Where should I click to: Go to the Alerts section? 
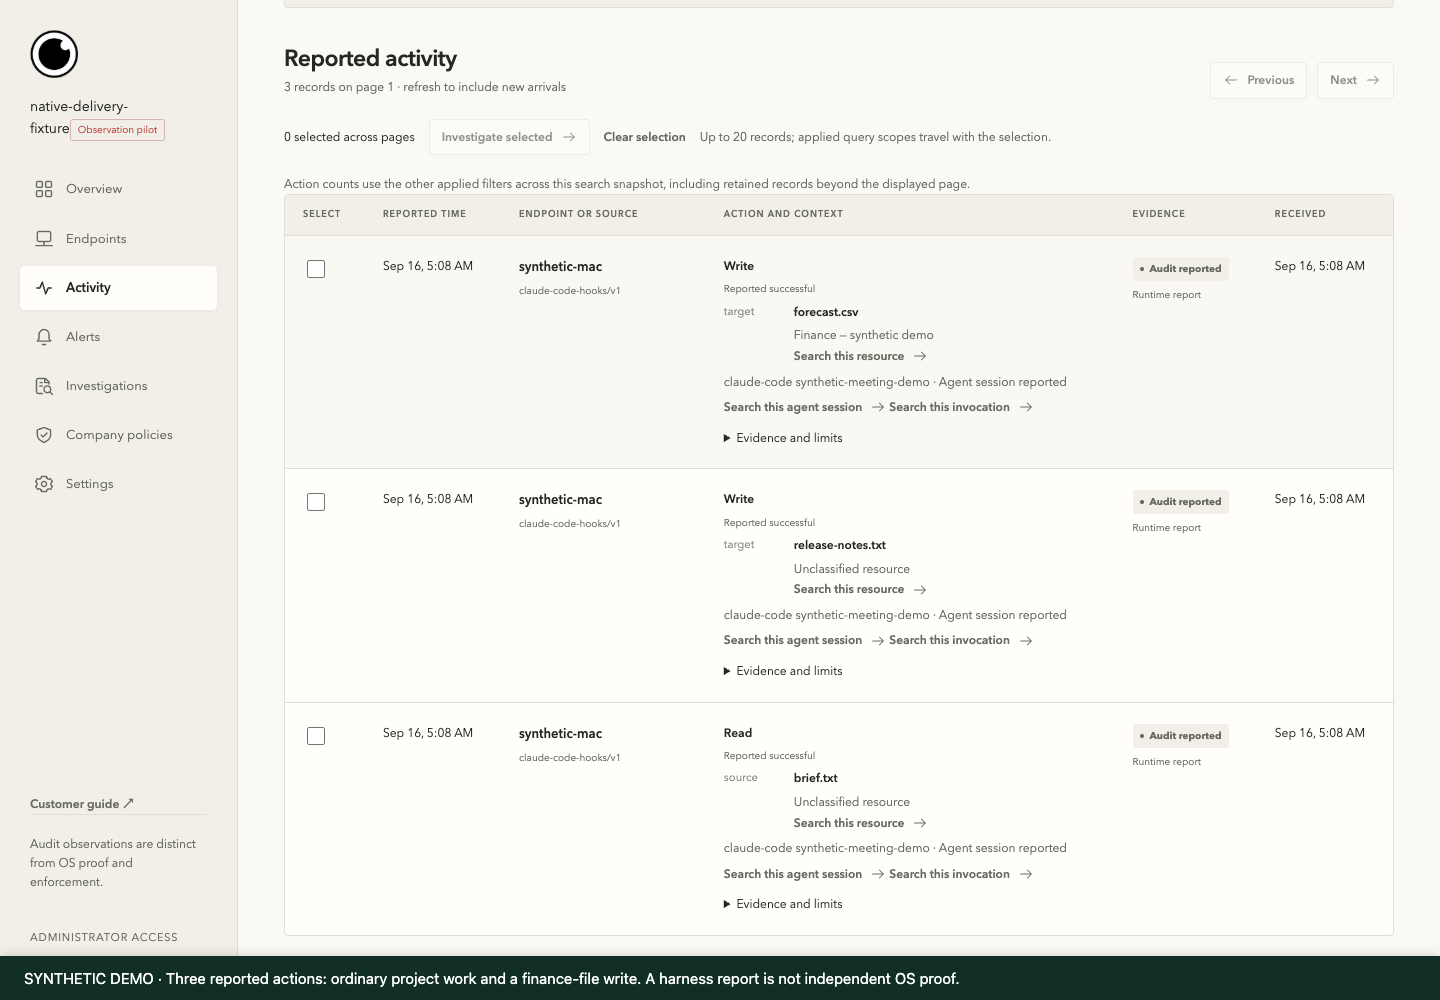(x=118, y=337)
